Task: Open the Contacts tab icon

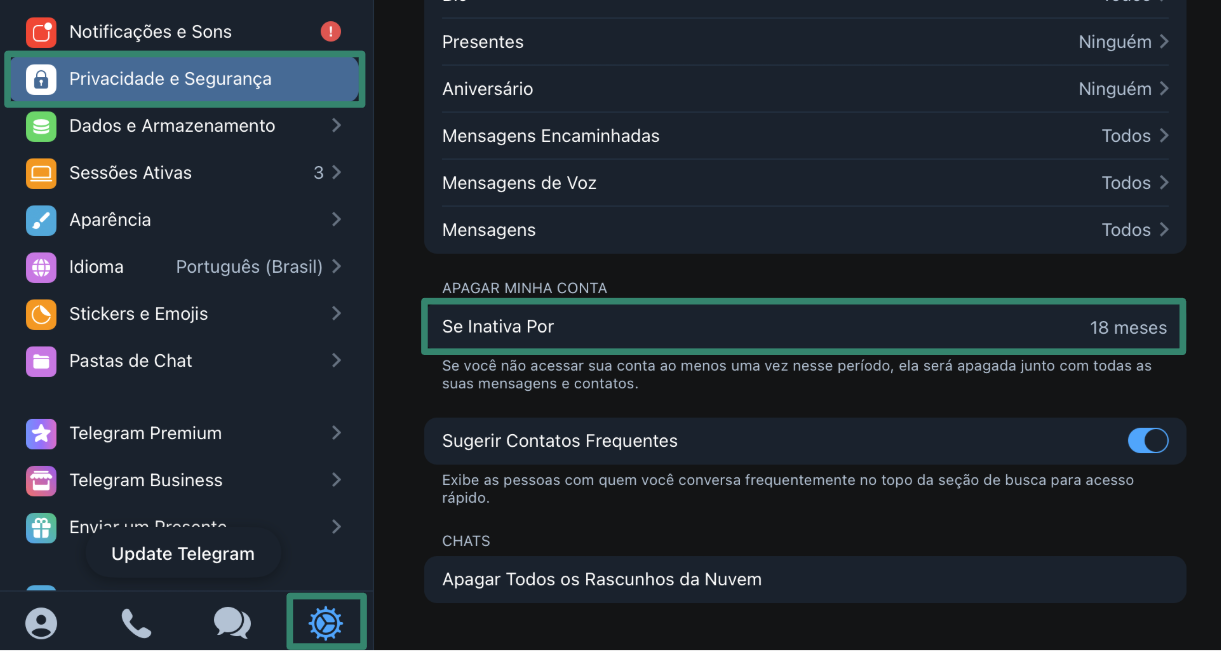Action: click(41, 623)
